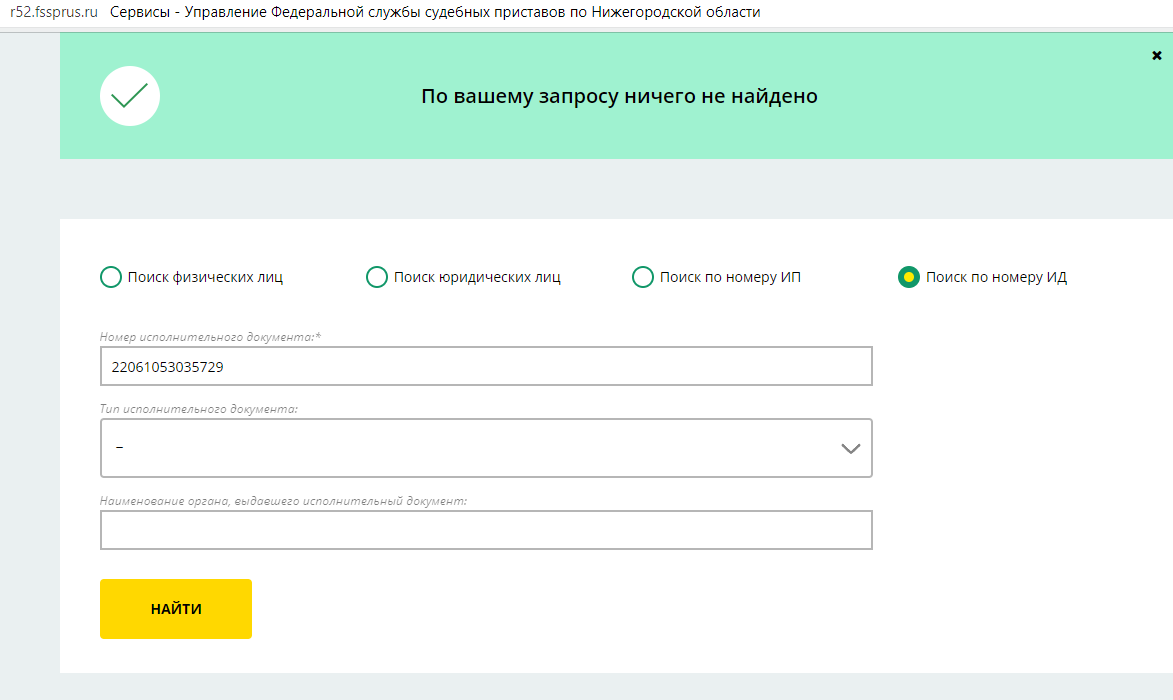Click the 'Поиск физических лиц' label text

point(205,277)
